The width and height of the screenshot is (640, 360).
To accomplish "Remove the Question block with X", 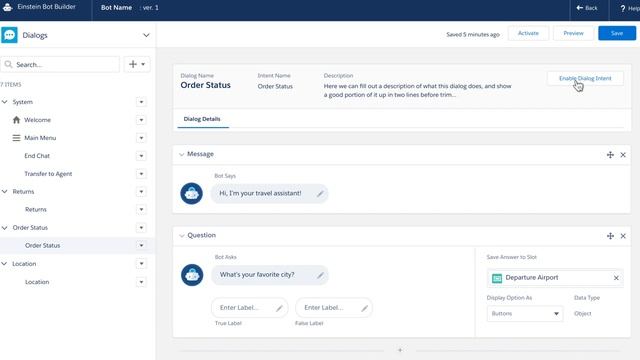I will [x=623, y=236].
